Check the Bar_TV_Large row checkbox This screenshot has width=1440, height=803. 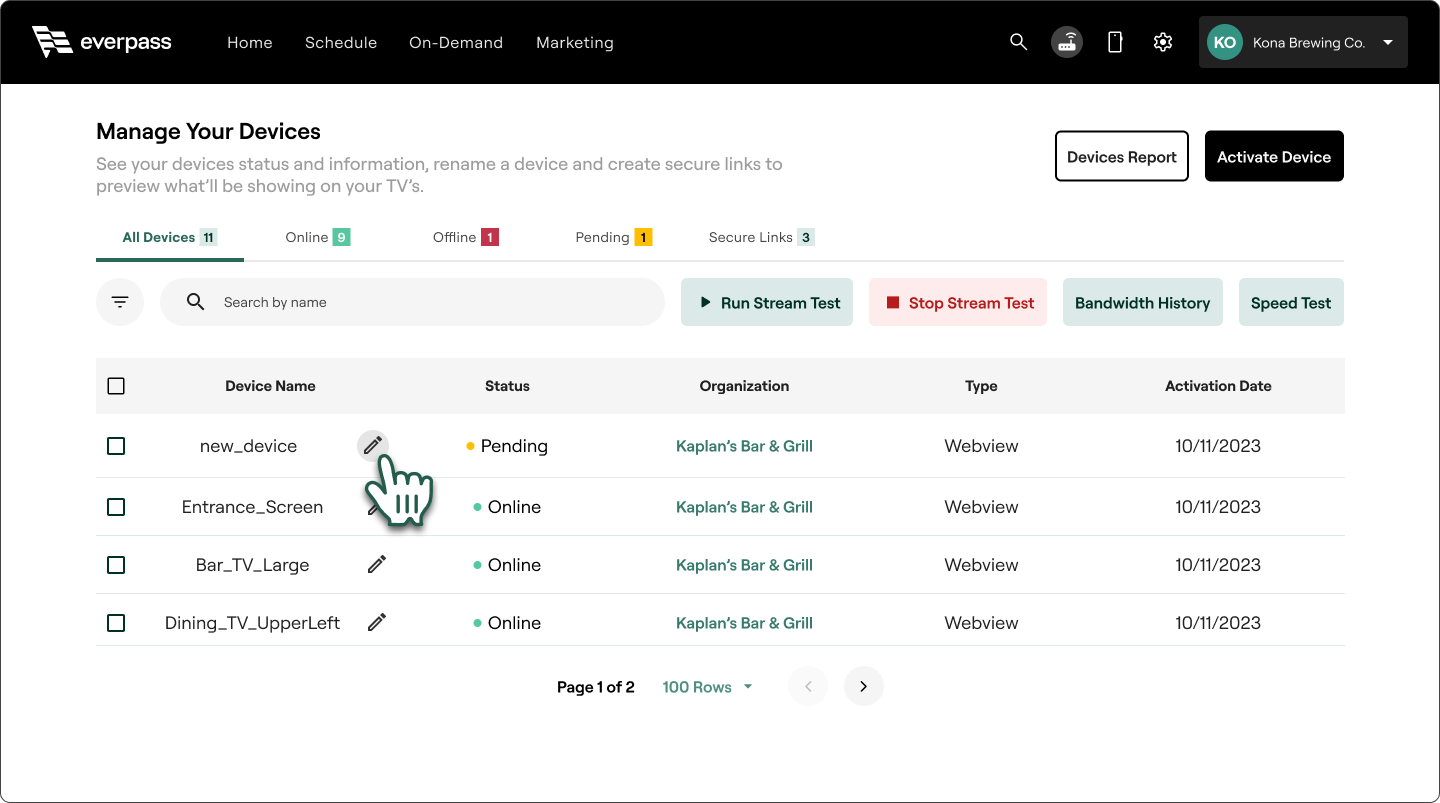click(116, 565)
